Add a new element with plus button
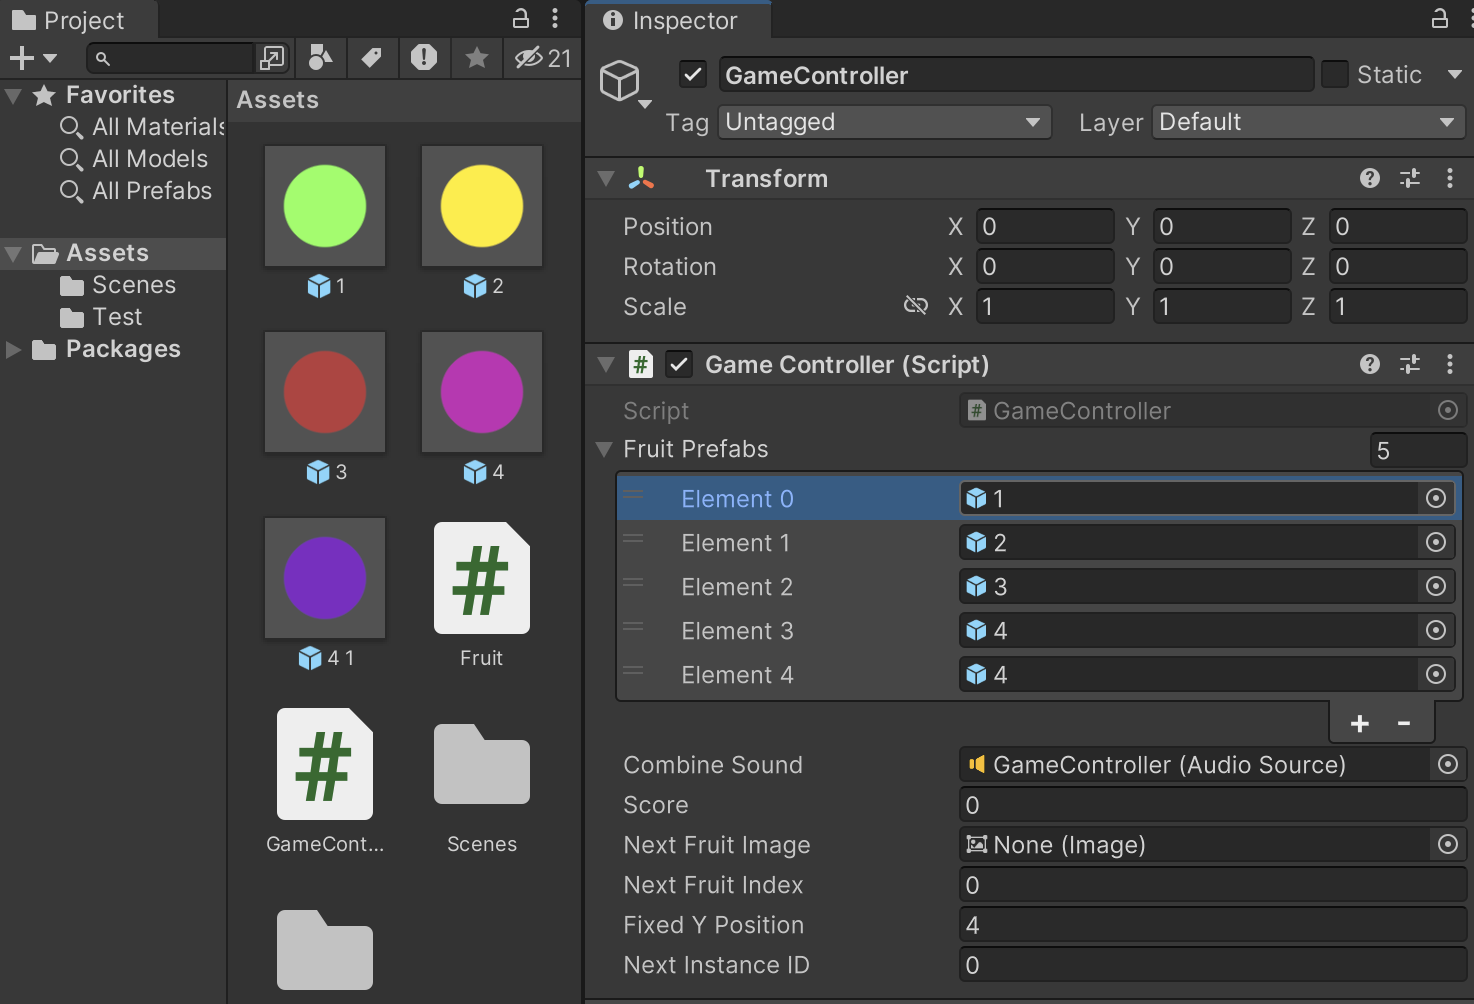Viewport: 1474px width, 1004px height. tap(1360, 723)
